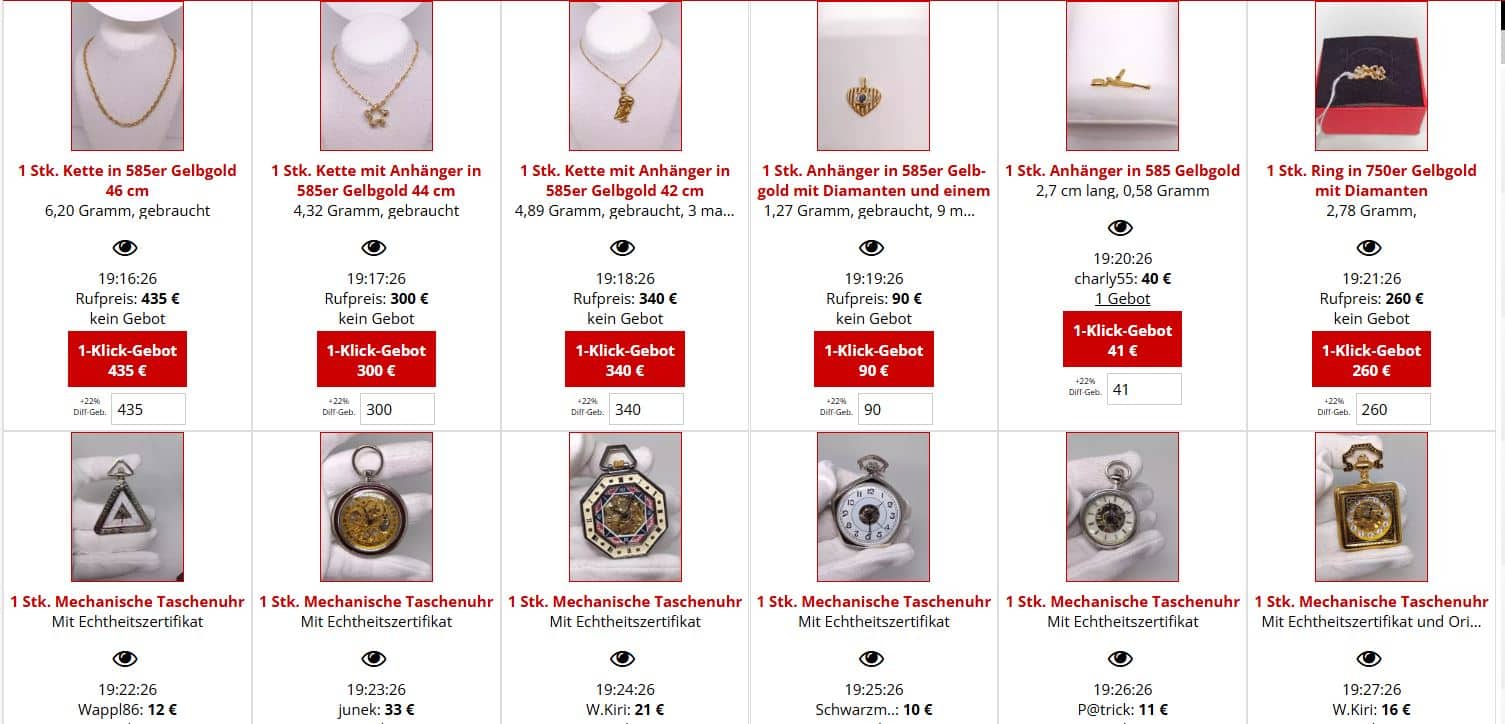
Task: Click eye icon above Wappl86 bid
Action: 125,659
